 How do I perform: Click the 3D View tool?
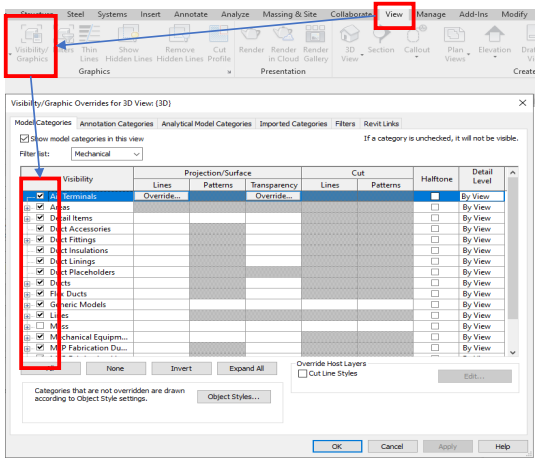(x=349, y=44)
